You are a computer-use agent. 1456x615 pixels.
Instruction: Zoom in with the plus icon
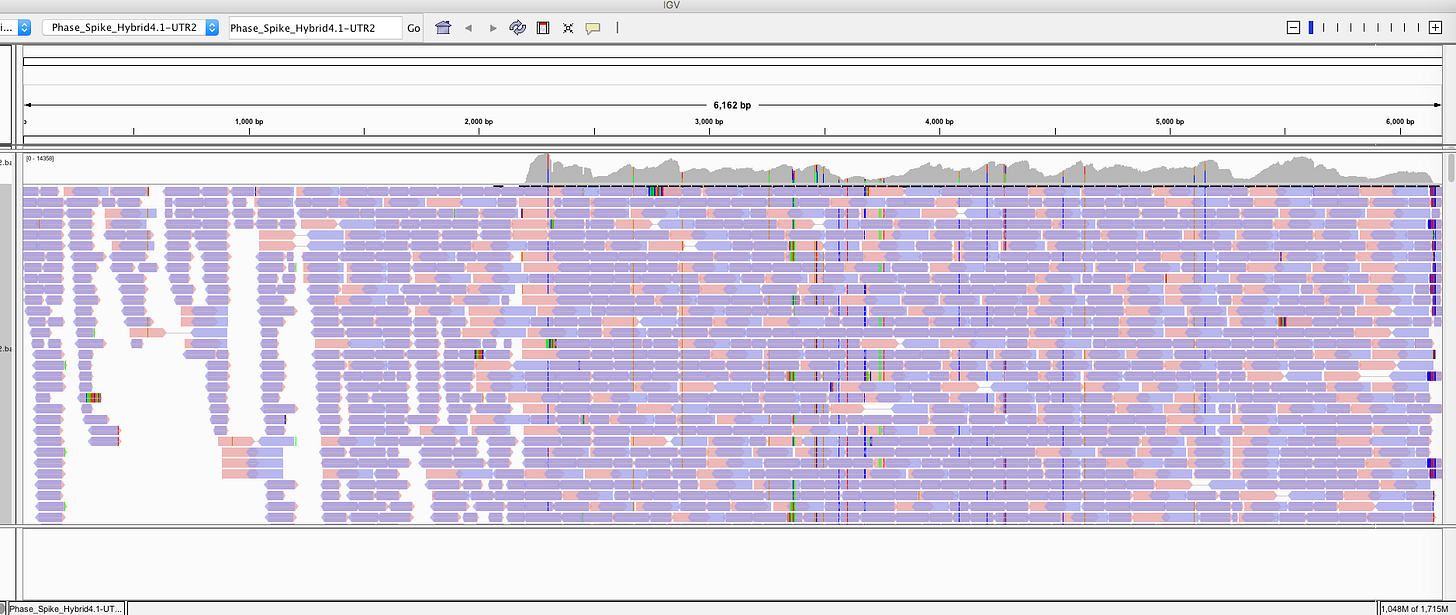[x=1436, y=28]
